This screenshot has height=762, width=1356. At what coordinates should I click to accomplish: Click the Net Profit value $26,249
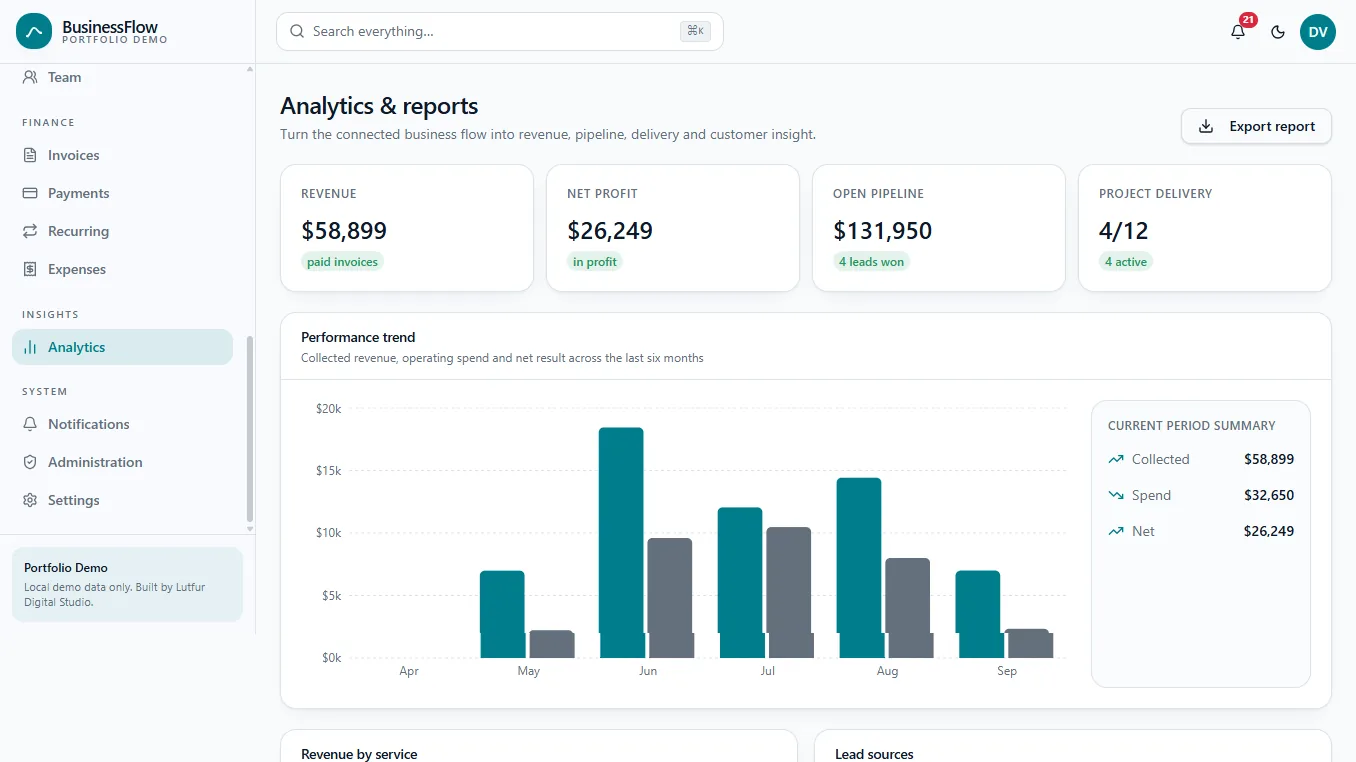coord(610,231)
